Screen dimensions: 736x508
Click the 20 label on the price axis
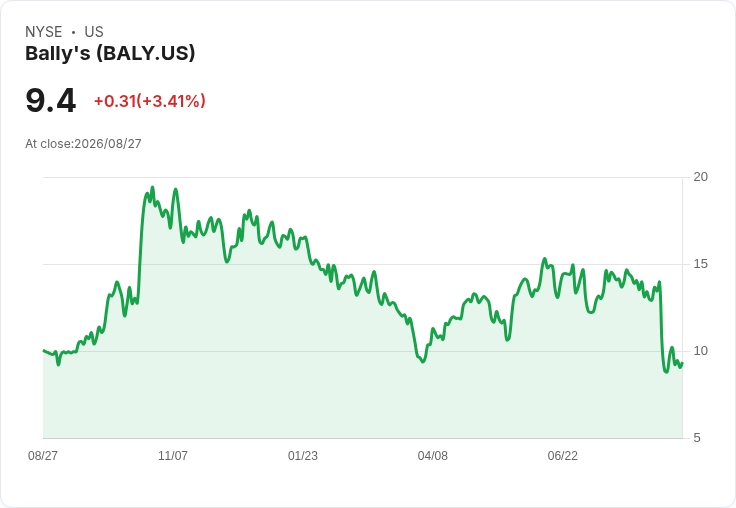[x=700, y=177]
